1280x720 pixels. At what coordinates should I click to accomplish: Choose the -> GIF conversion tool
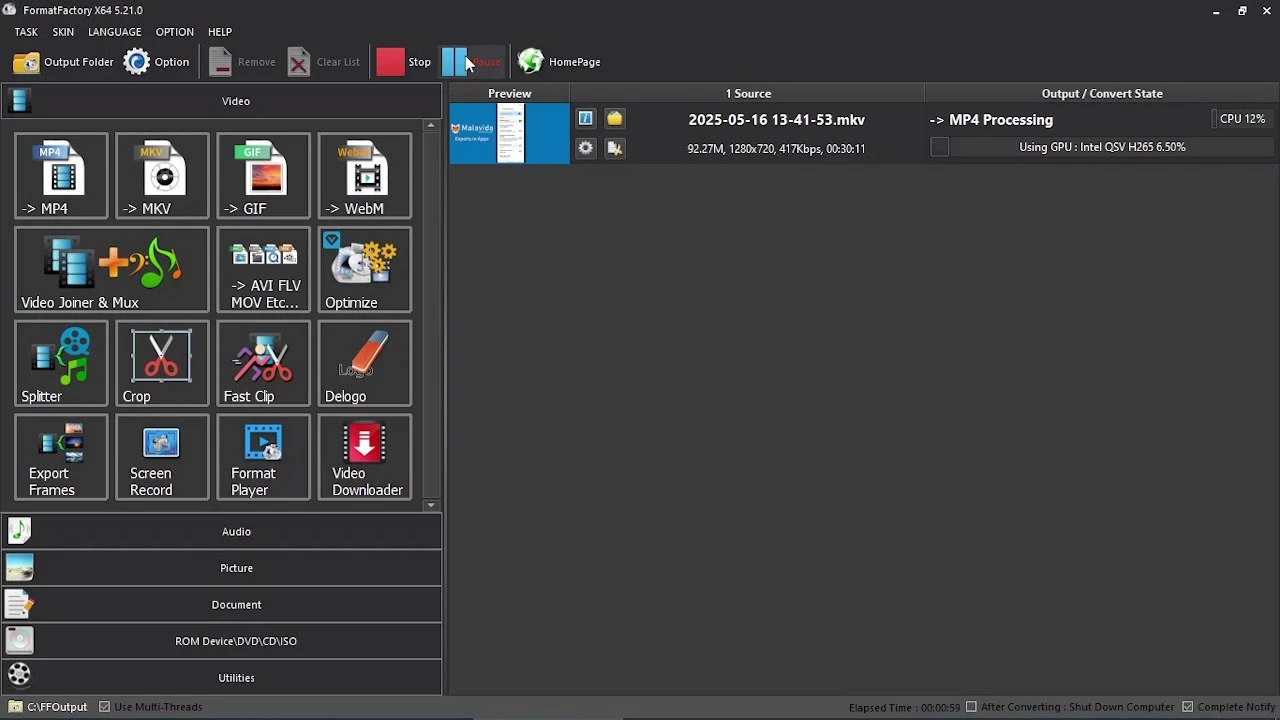(x=263, y=175)
